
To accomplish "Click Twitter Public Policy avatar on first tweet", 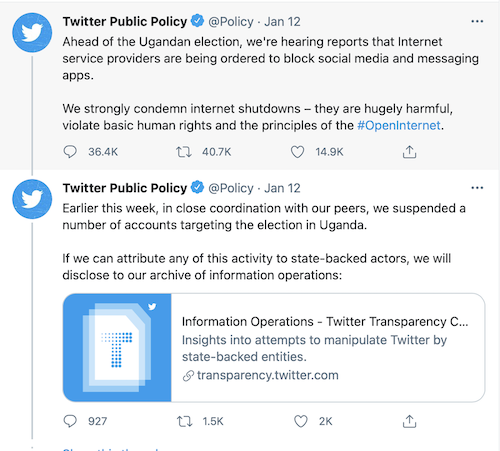I will point(32,33).
